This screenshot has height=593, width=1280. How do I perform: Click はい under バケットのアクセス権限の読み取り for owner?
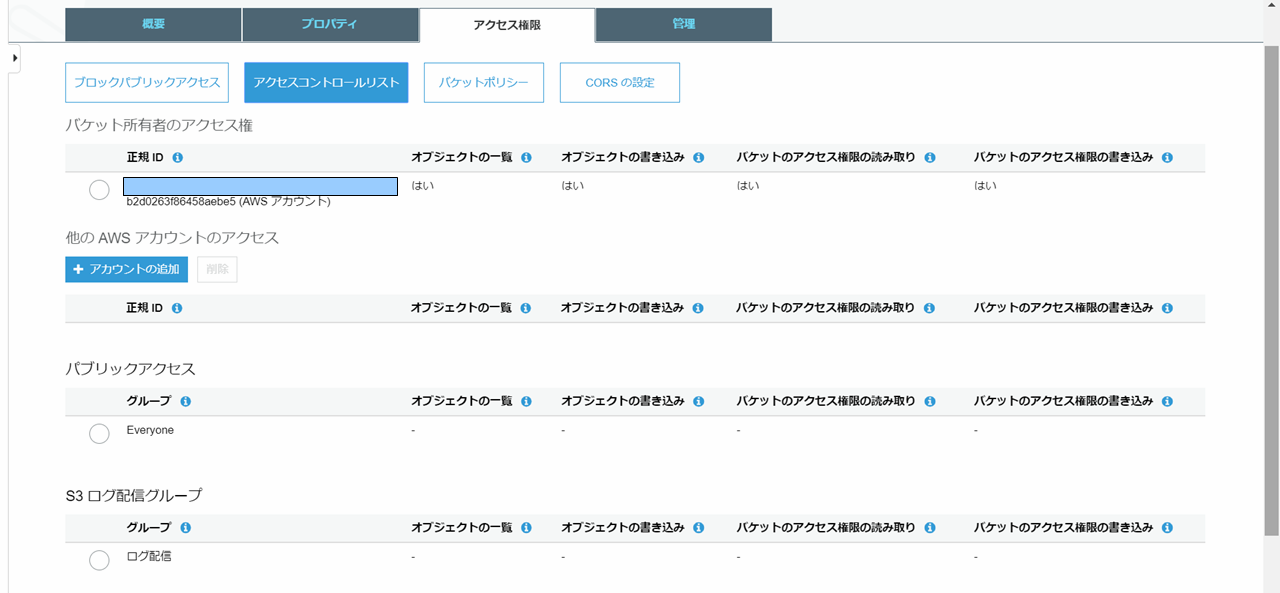748,186
